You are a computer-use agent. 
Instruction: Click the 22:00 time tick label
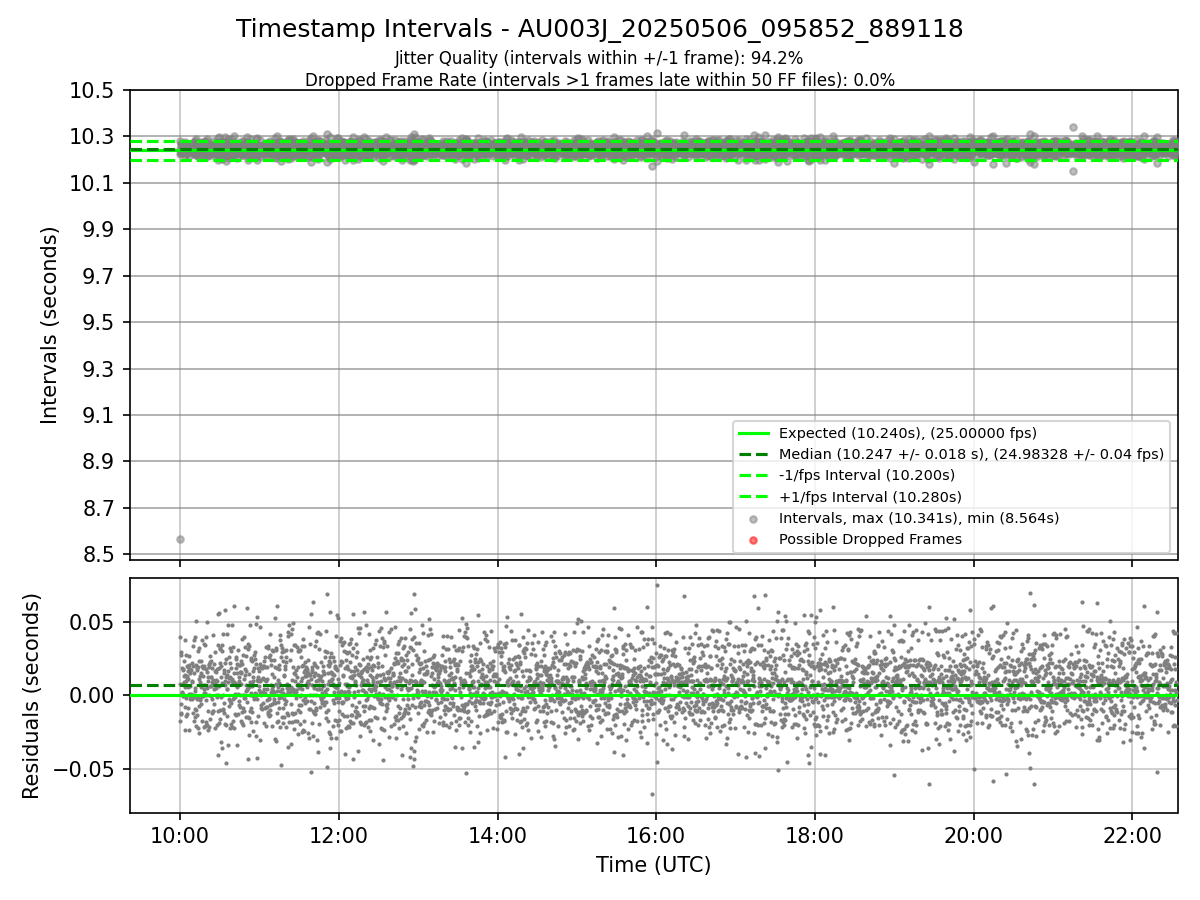pos(1132,833)
